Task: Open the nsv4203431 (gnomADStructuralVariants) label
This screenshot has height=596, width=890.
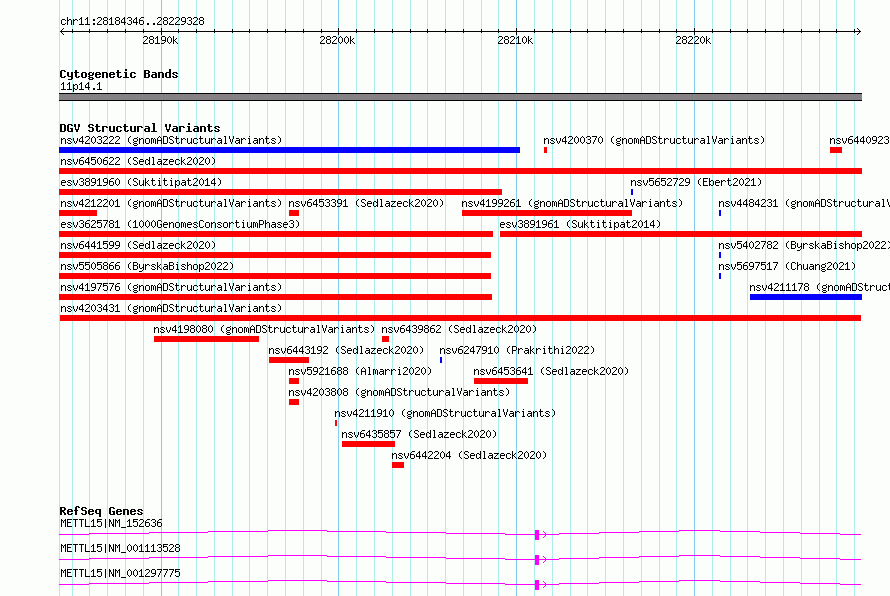Action: [x=171, y=308]
